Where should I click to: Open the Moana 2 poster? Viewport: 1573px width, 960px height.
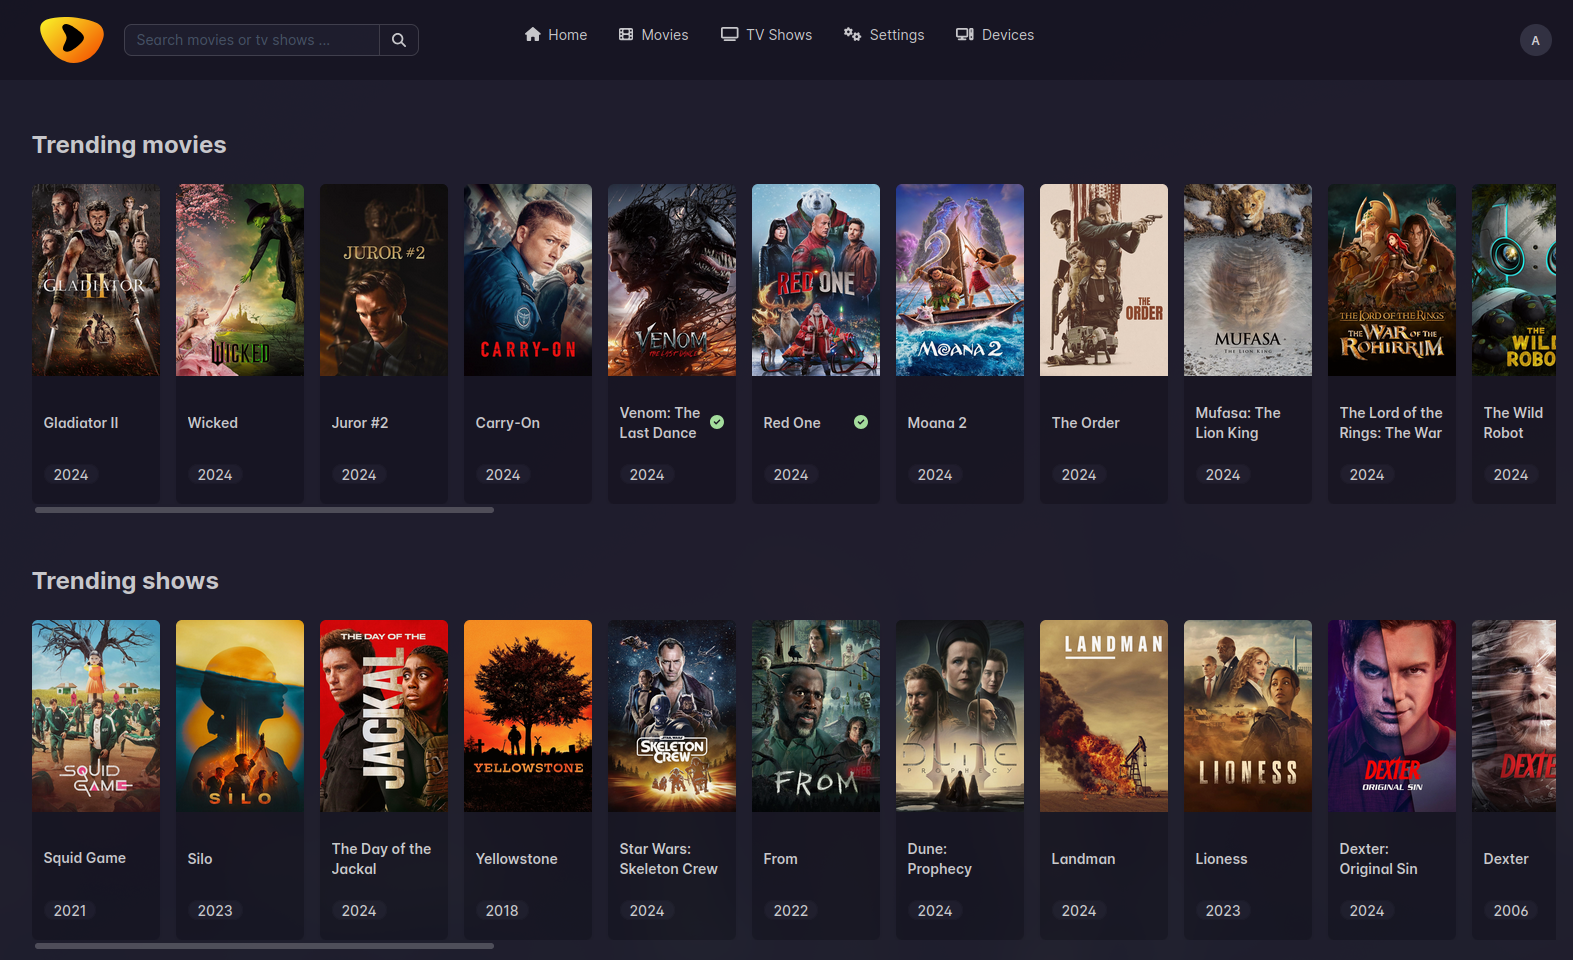click(960, 280)
